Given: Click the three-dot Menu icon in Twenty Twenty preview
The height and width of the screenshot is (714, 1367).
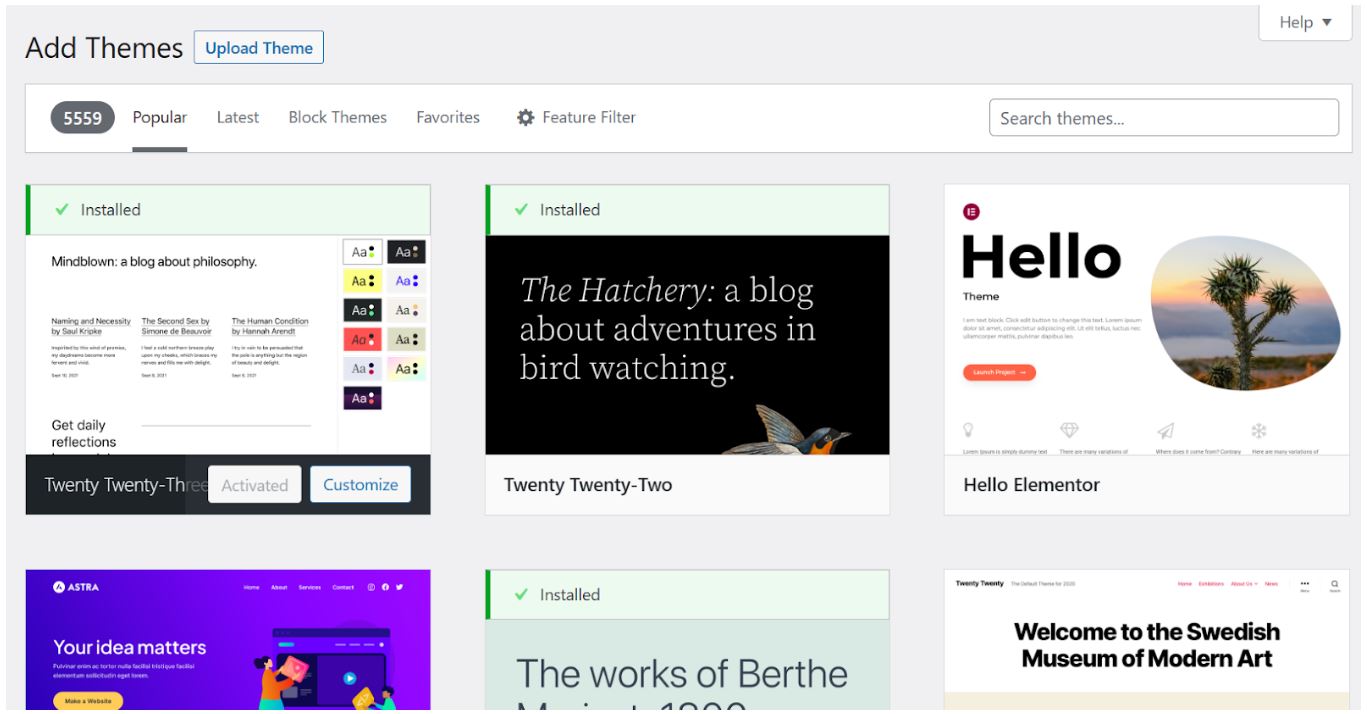Looking at the screenshot, I should coord(1305,583).
